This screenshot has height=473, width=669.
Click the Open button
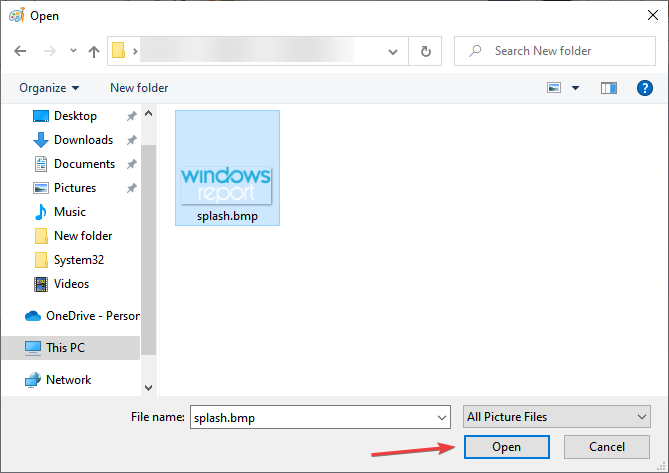(506, 447)
